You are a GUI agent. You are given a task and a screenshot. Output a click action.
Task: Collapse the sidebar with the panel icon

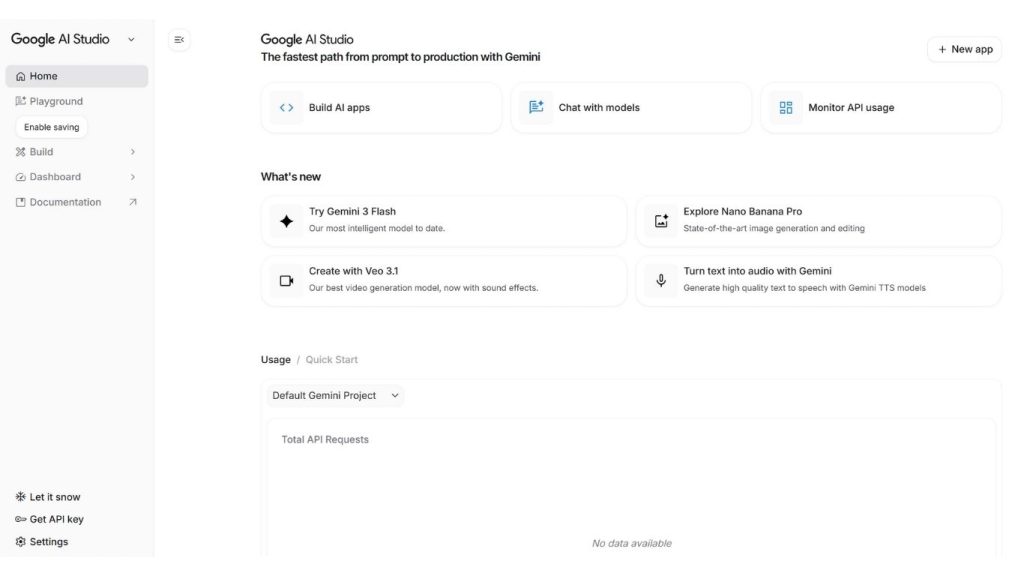[178, 40]
